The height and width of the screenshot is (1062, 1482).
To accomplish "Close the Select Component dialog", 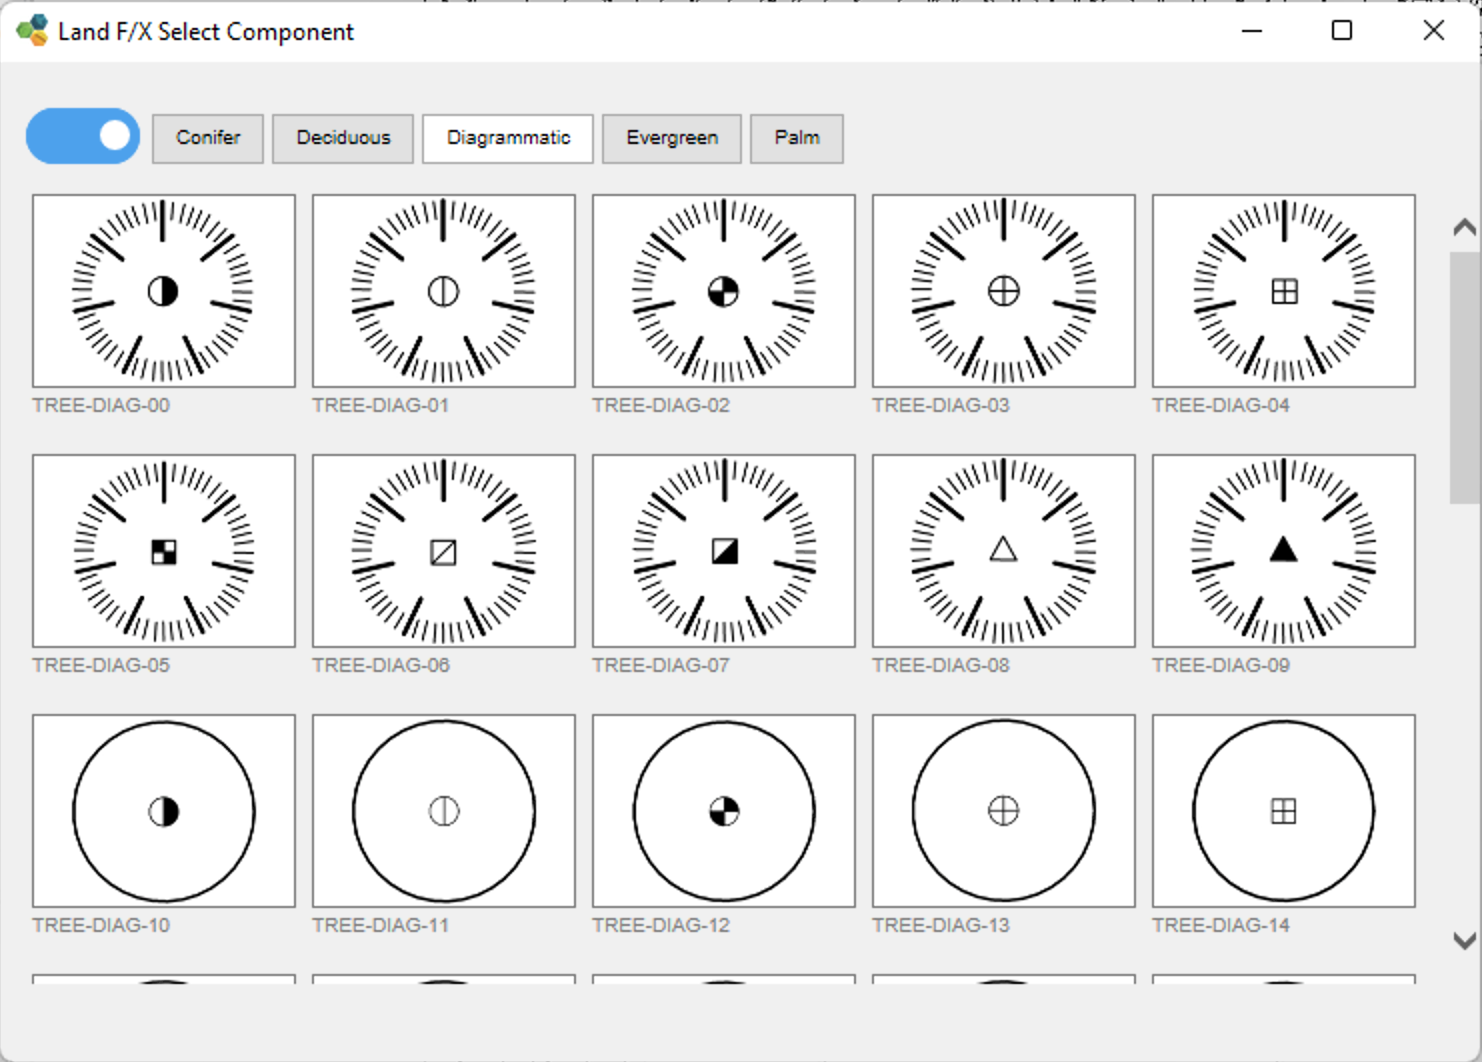I will [x=1433, y=31].
